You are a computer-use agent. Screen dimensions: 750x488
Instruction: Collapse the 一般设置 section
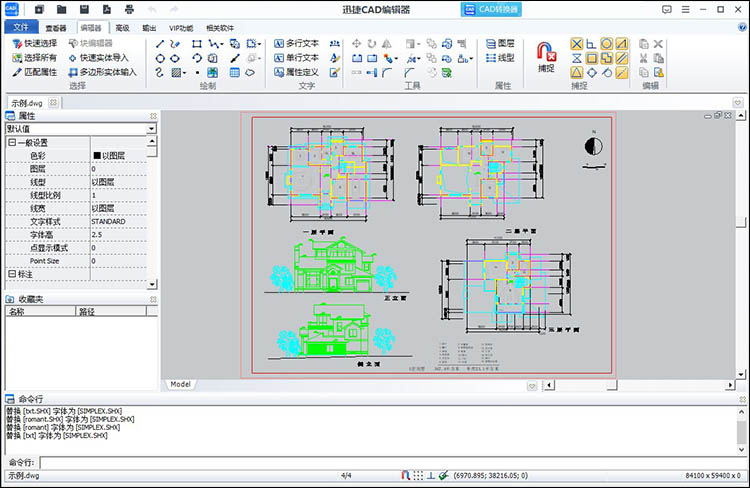coord(12,143)
